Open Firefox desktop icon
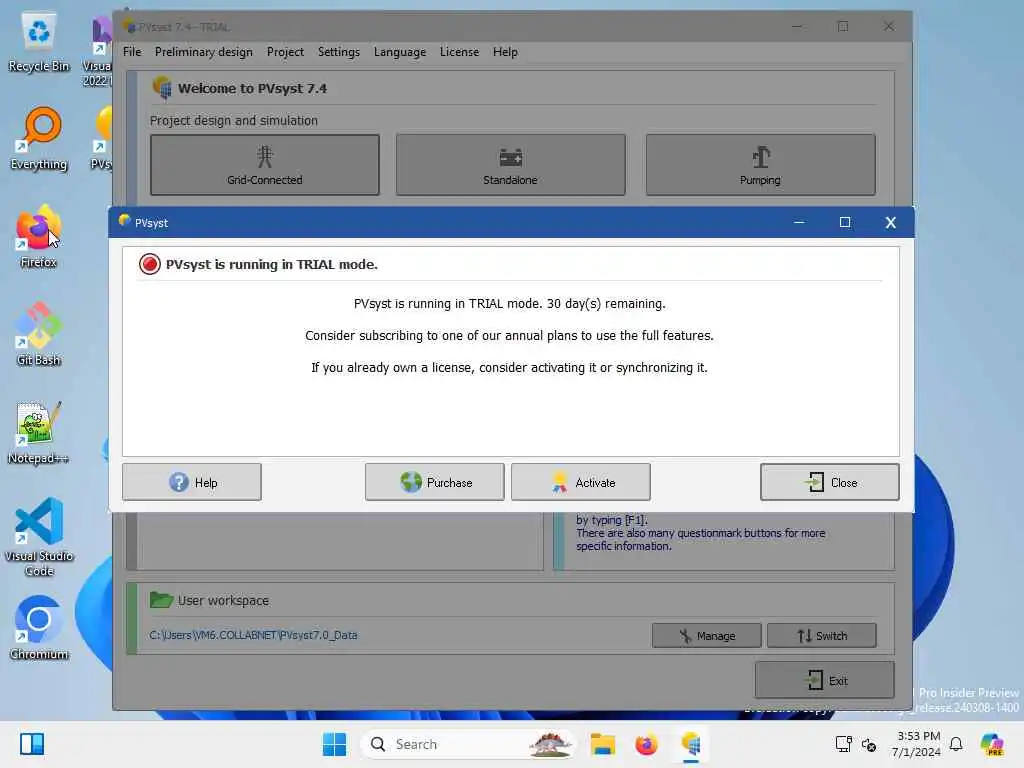The image size is (1024, 768). [x=39, y=236]
